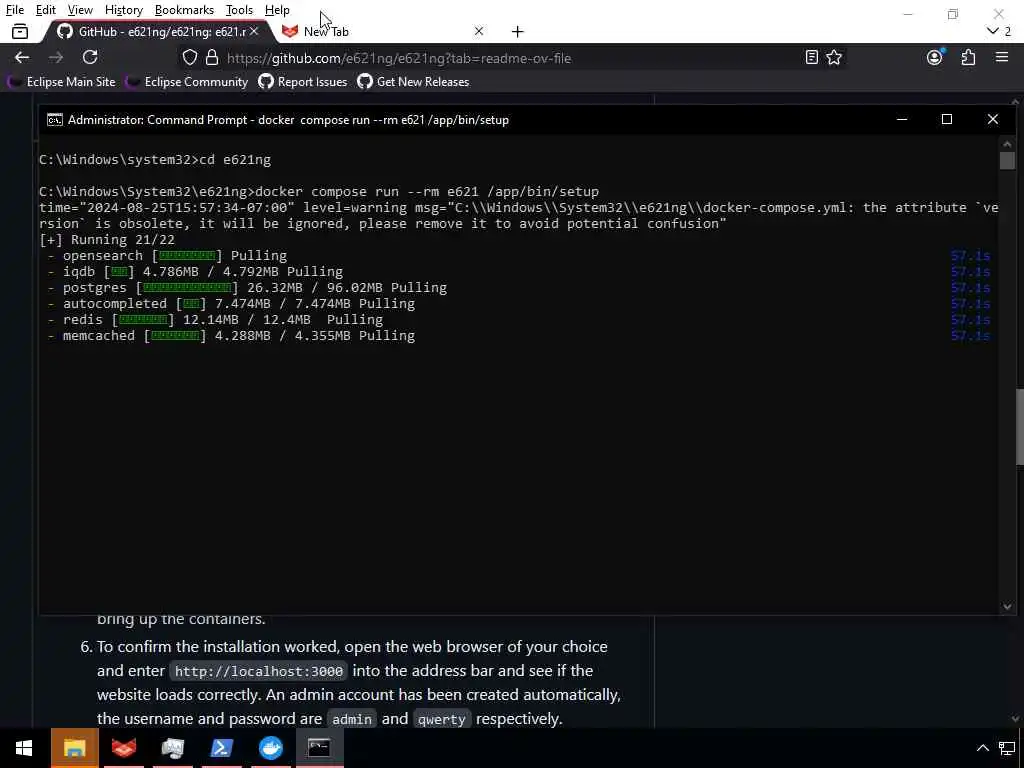This screenshot has height=768, width=1024.
Task: Go forward using the browser forward arrow
Action: click(56, 57)
